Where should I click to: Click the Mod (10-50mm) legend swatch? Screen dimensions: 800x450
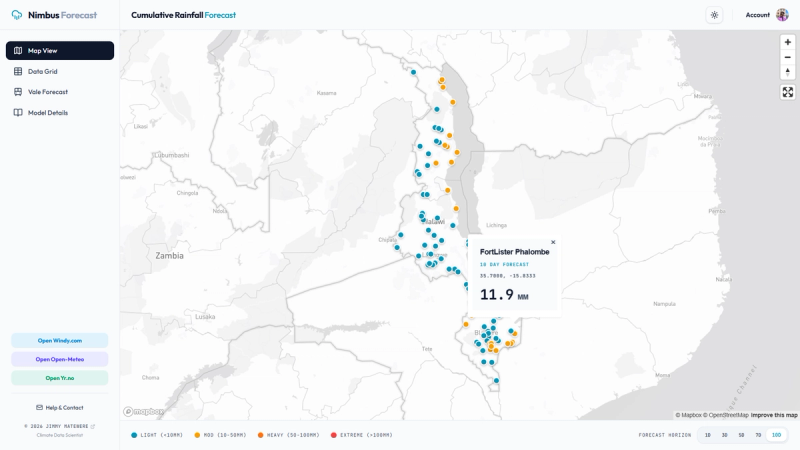[x=197, y=435]
